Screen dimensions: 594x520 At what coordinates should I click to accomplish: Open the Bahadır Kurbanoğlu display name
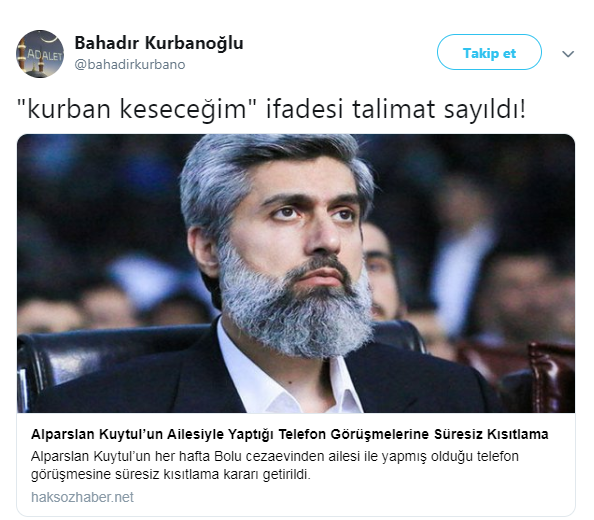pos(159,43)
